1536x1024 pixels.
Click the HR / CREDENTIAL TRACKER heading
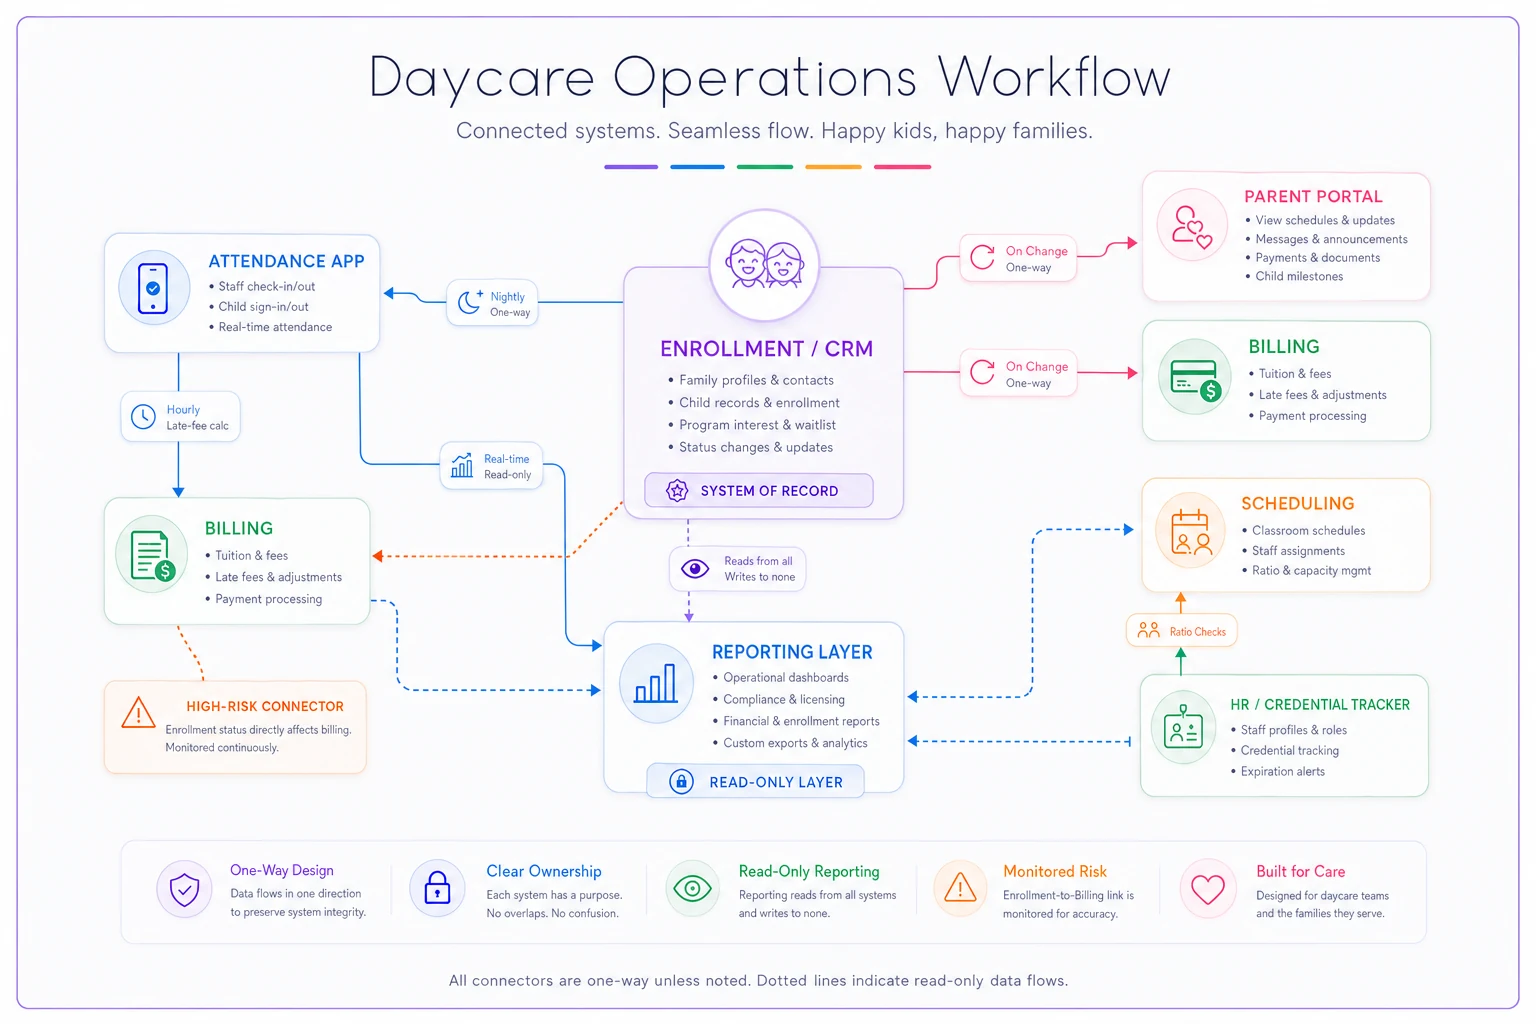(1320, 705)
